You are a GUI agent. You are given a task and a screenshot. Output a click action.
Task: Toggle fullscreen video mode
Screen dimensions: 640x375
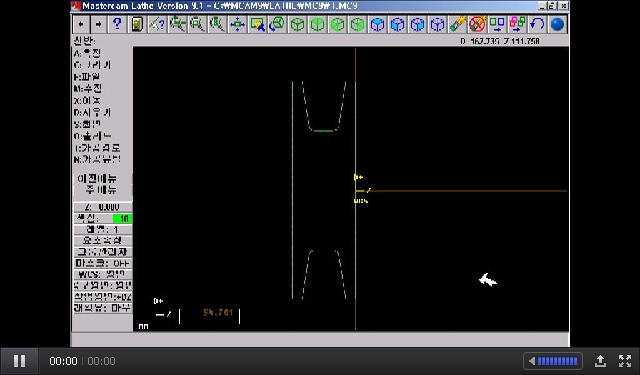pos(625,361)
